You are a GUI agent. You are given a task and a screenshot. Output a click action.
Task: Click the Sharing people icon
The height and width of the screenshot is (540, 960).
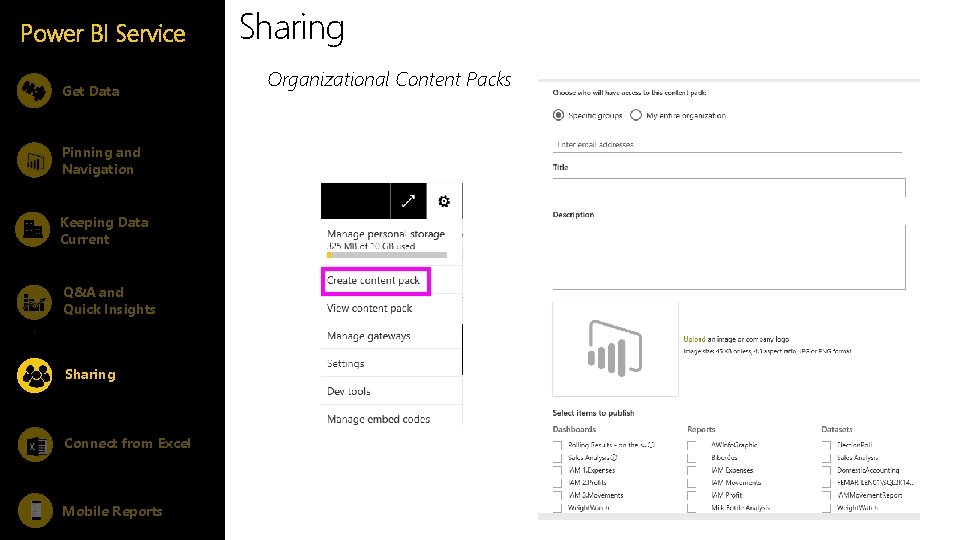(x=35, y=375)
